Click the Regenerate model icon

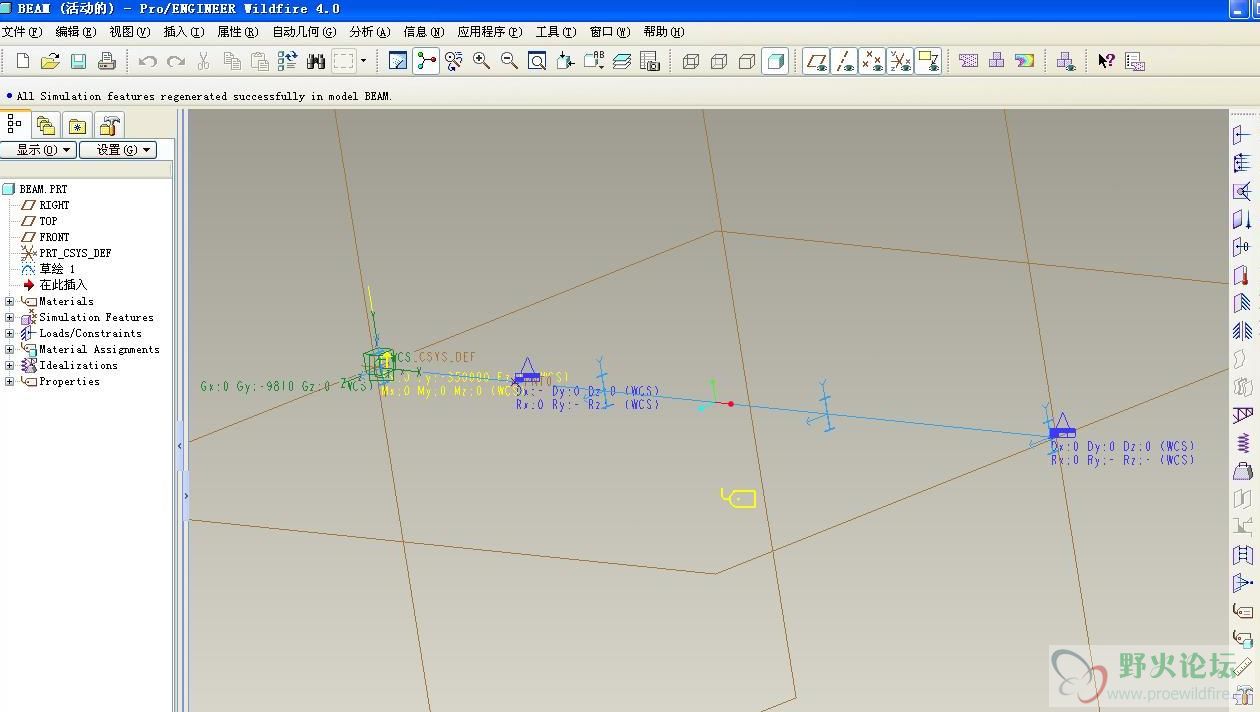pos(288,62)
